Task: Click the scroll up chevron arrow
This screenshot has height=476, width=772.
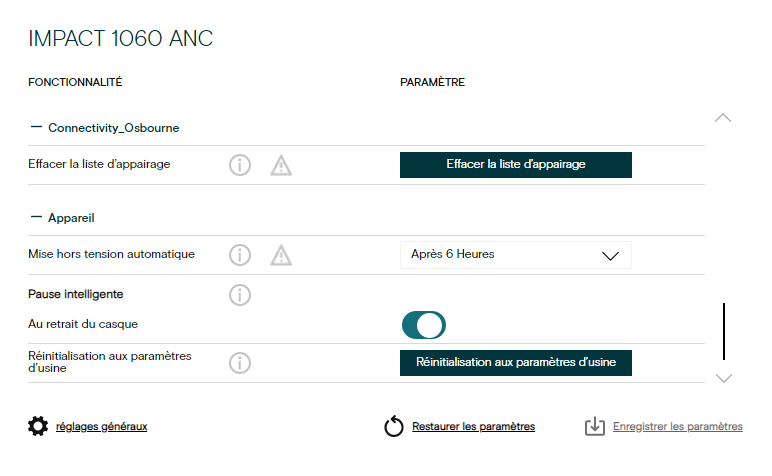Action: 724,118
